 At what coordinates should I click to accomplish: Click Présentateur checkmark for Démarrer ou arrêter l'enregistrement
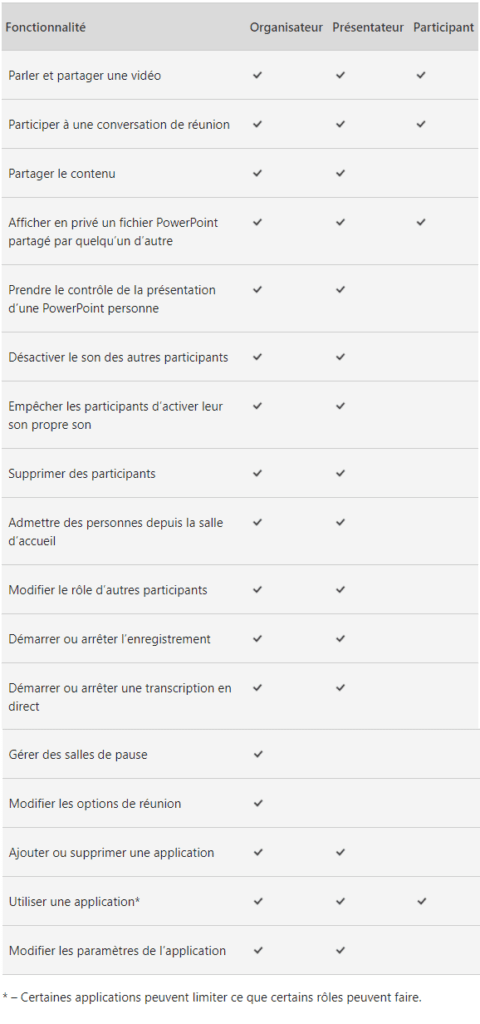point(340,638)
